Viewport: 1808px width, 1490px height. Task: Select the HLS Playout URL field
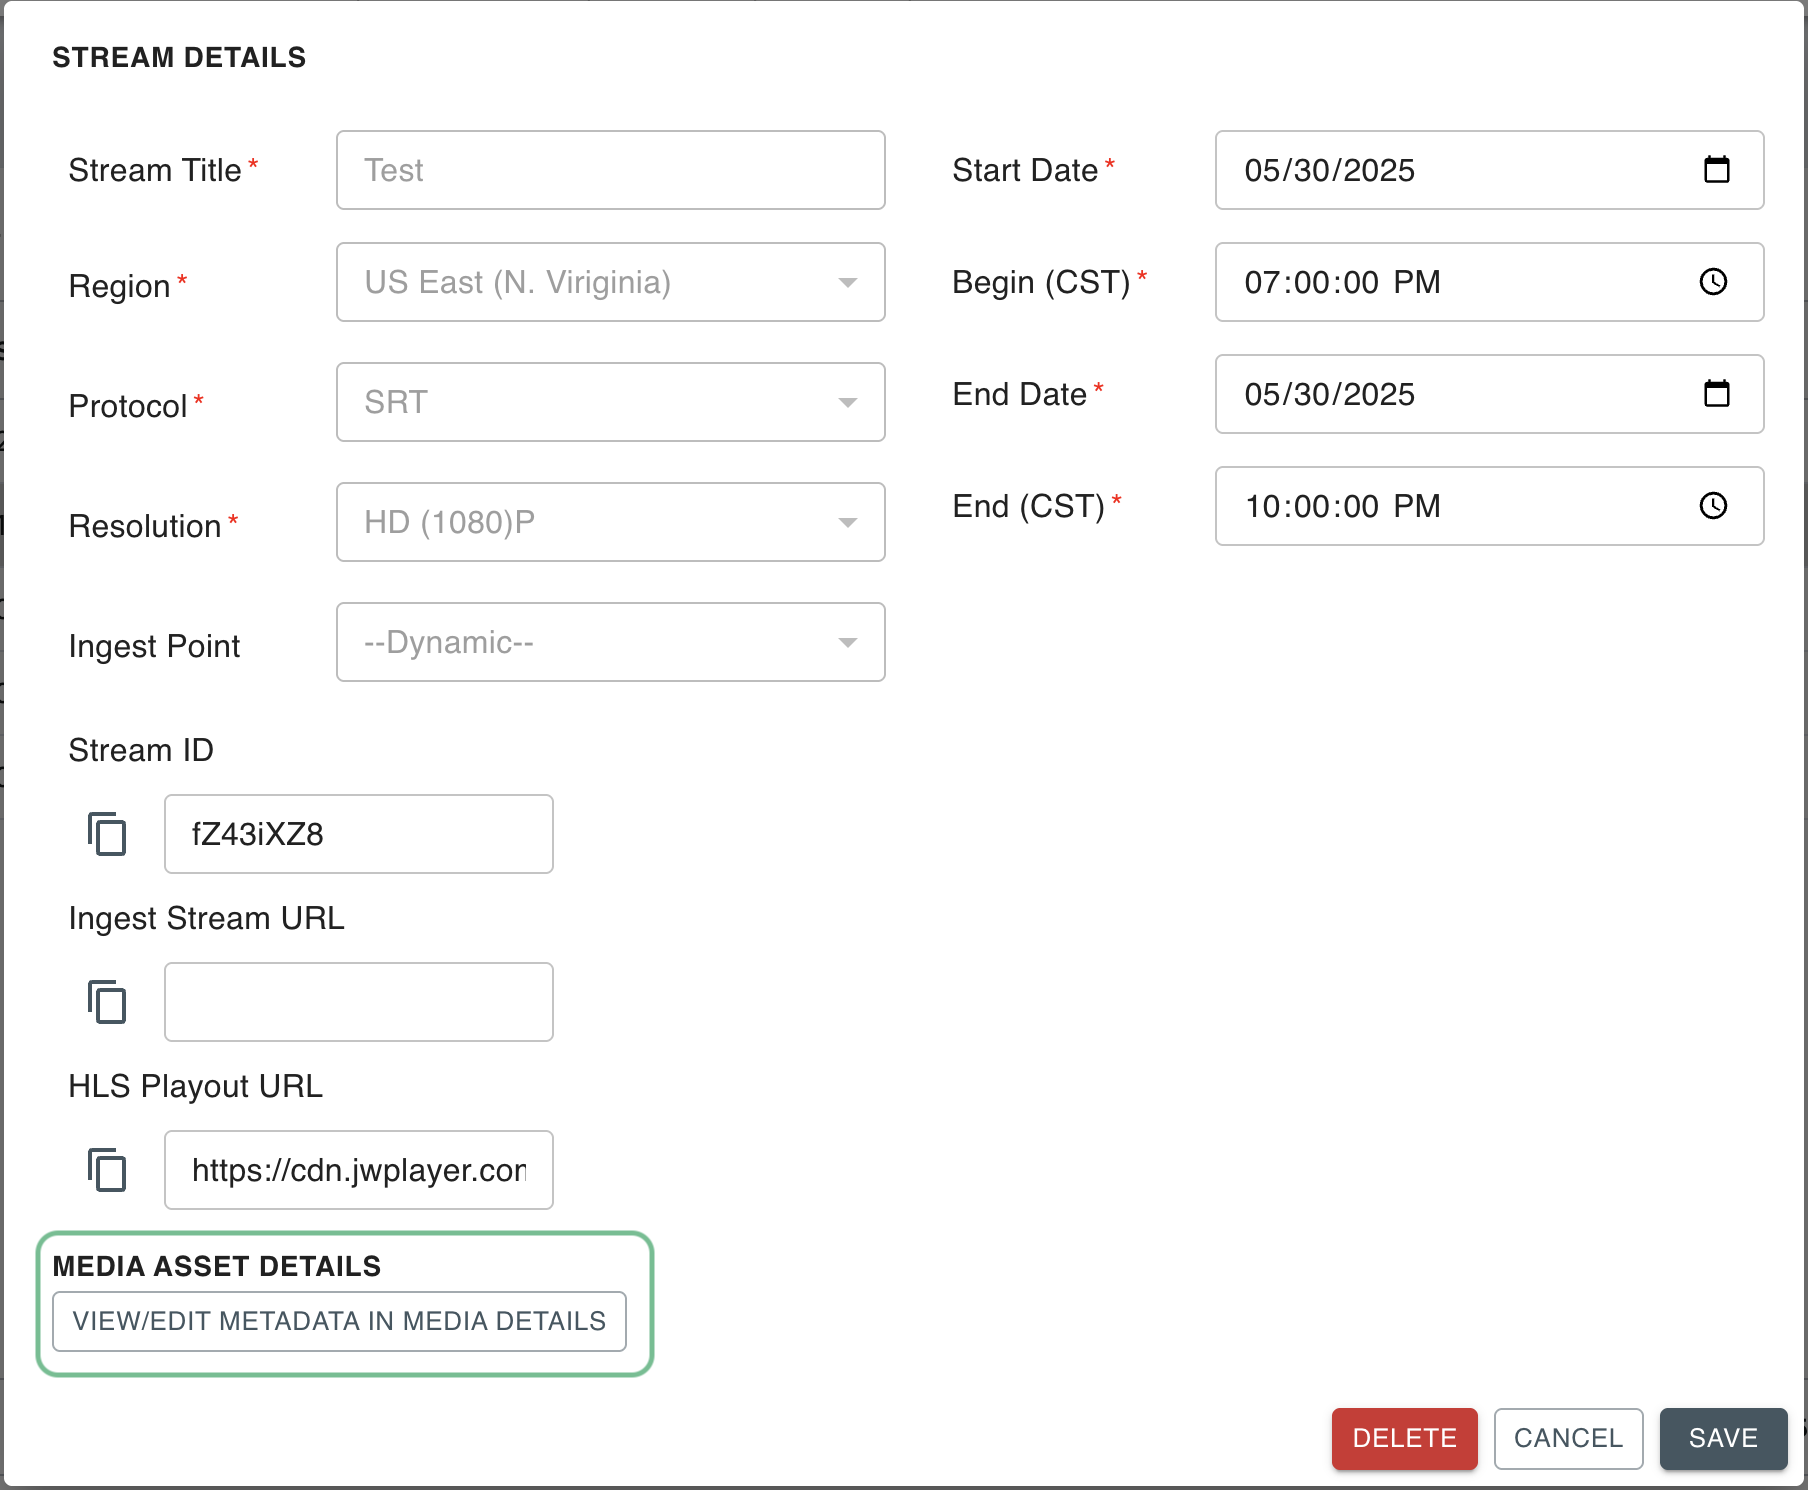pos(358,1170)
